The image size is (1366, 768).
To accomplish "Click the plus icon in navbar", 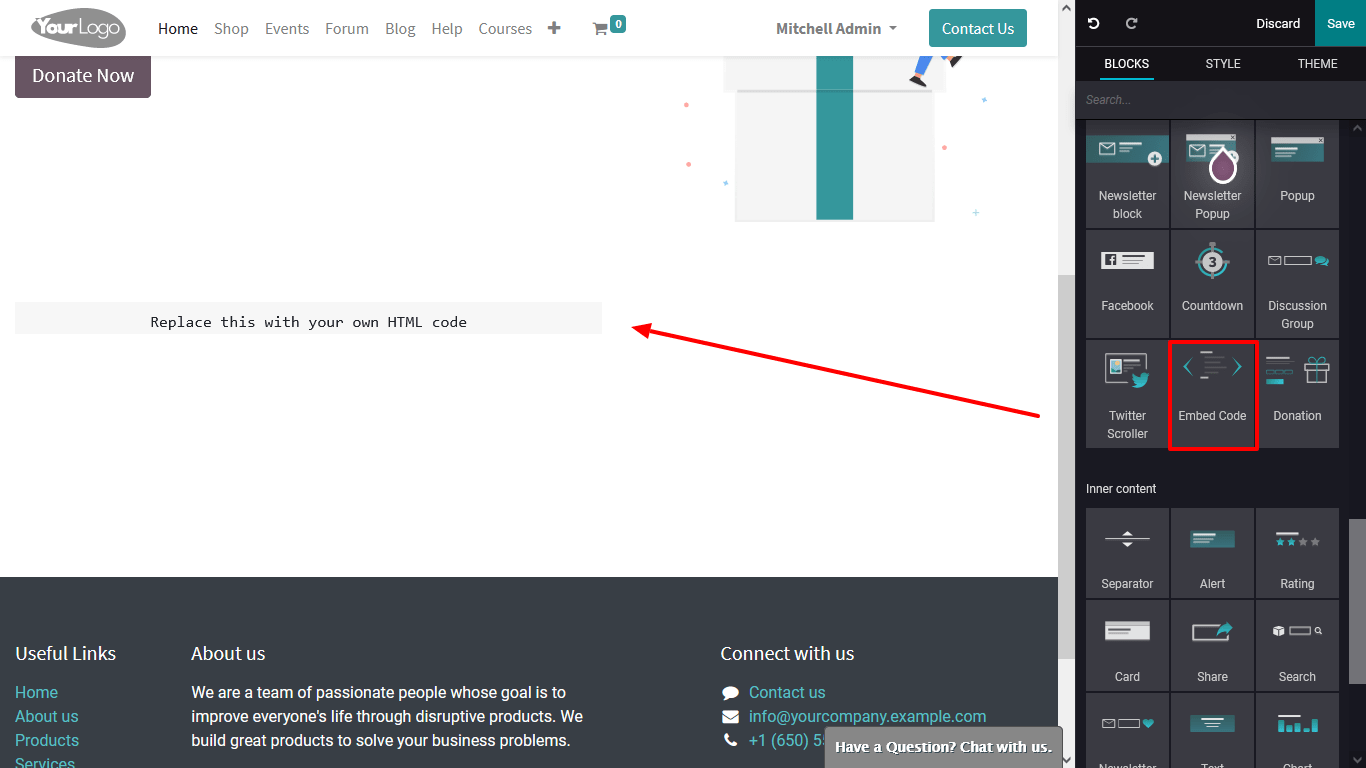I will [554, 28].
